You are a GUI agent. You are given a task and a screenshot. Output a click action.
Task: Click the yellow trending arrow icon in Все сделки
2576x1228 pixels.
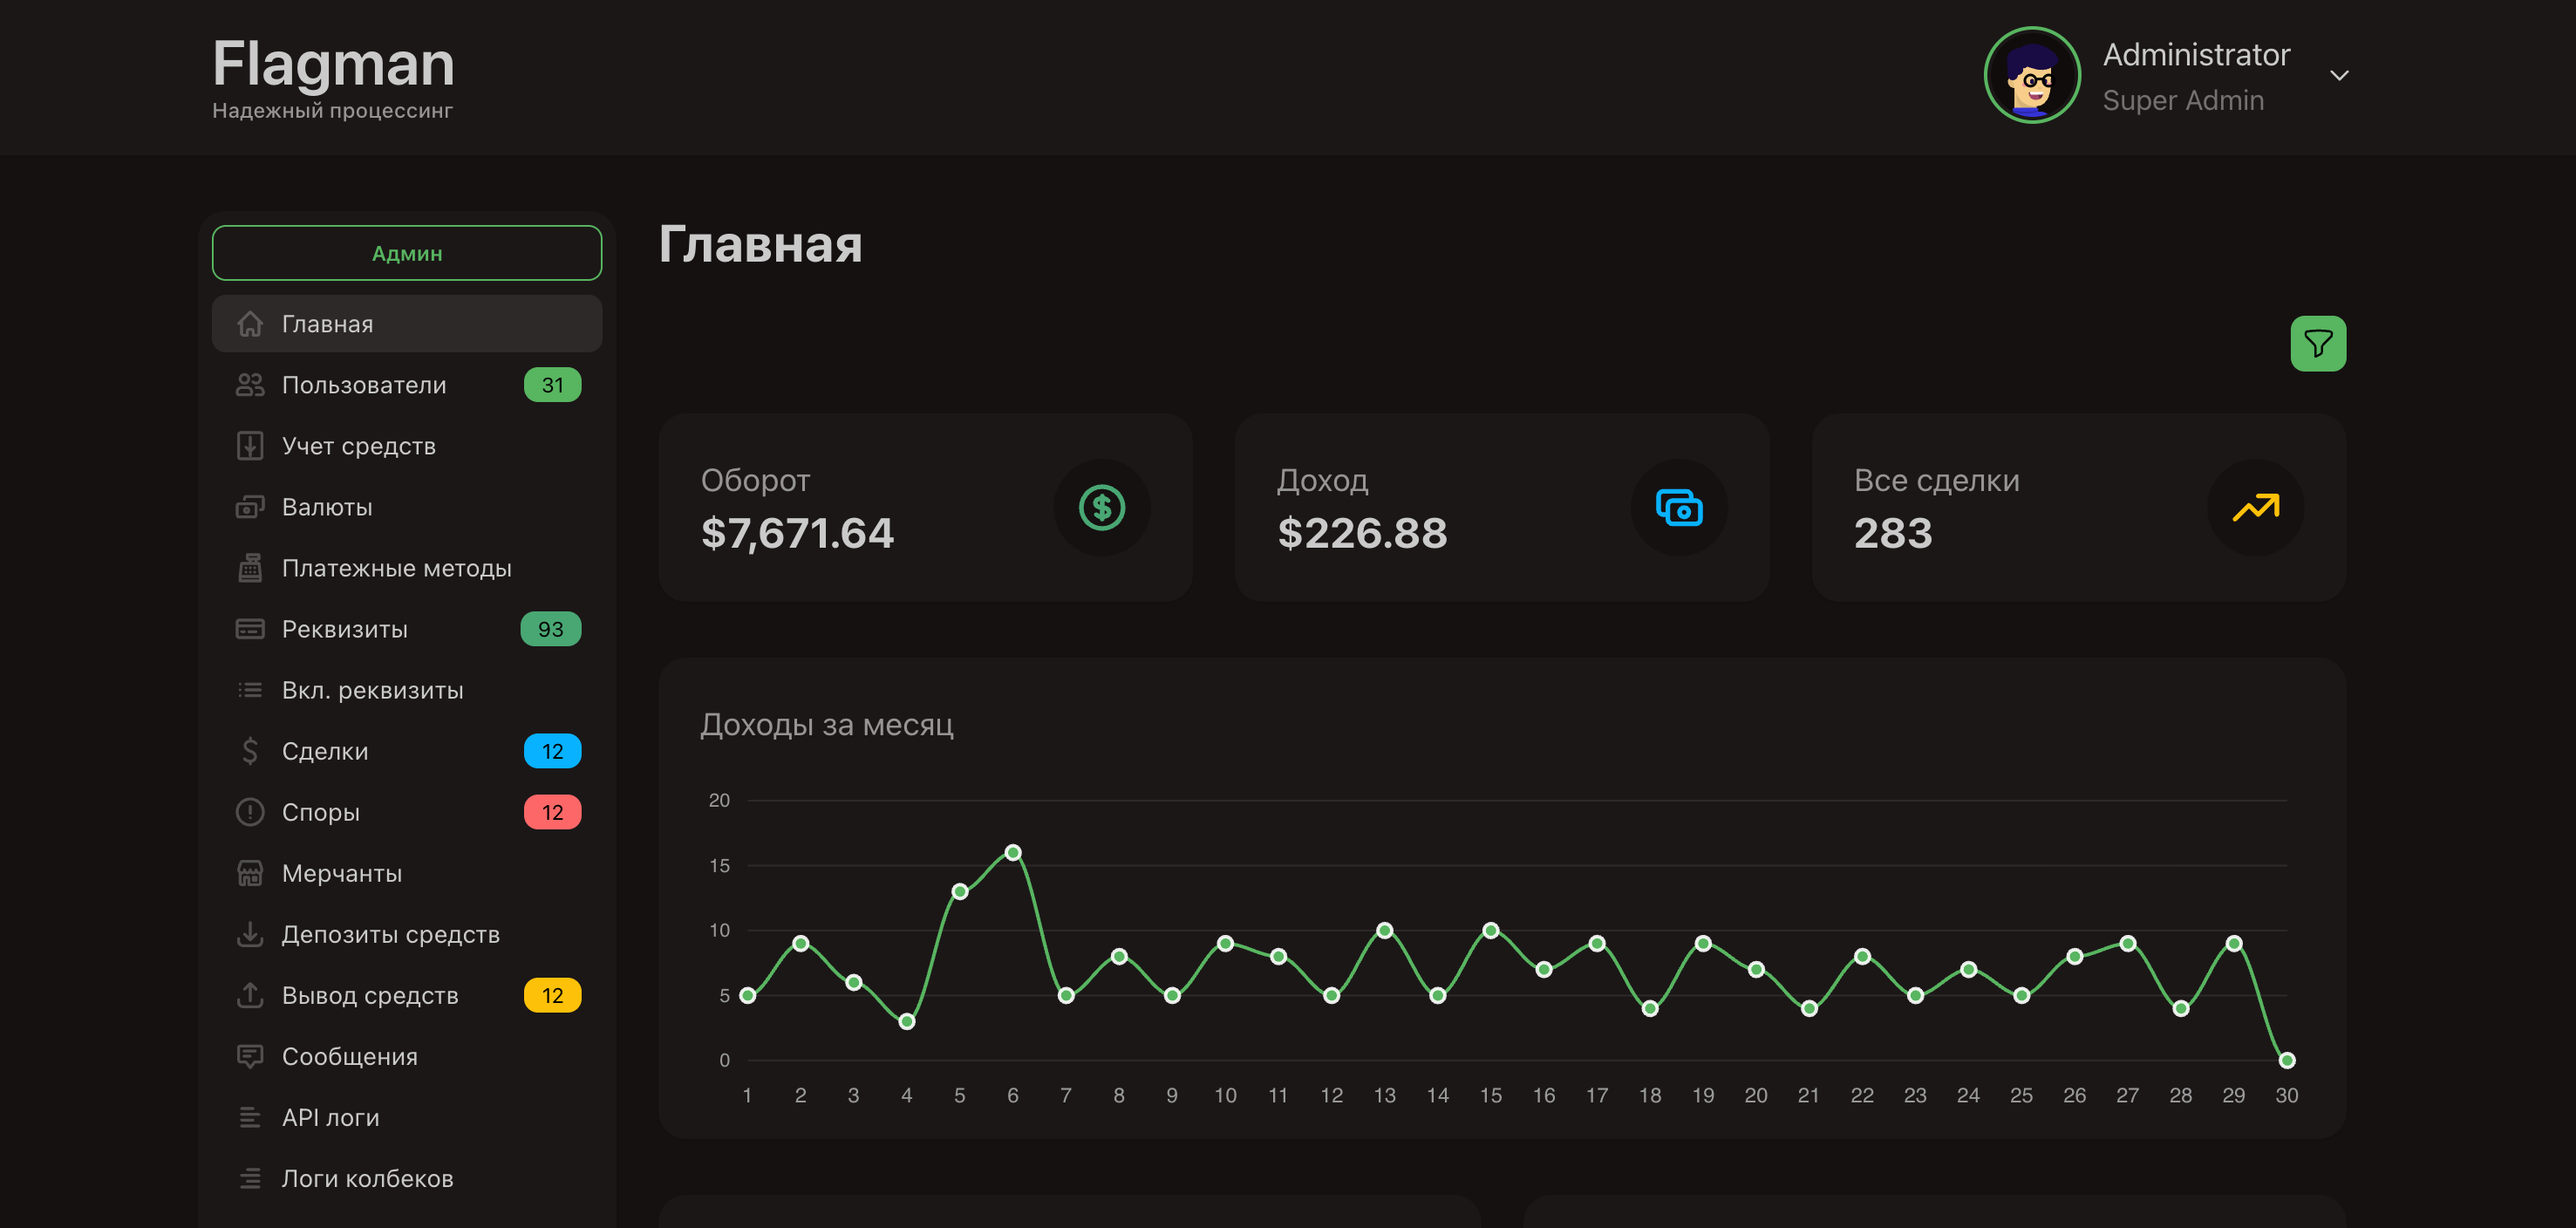pos(2255,508)
